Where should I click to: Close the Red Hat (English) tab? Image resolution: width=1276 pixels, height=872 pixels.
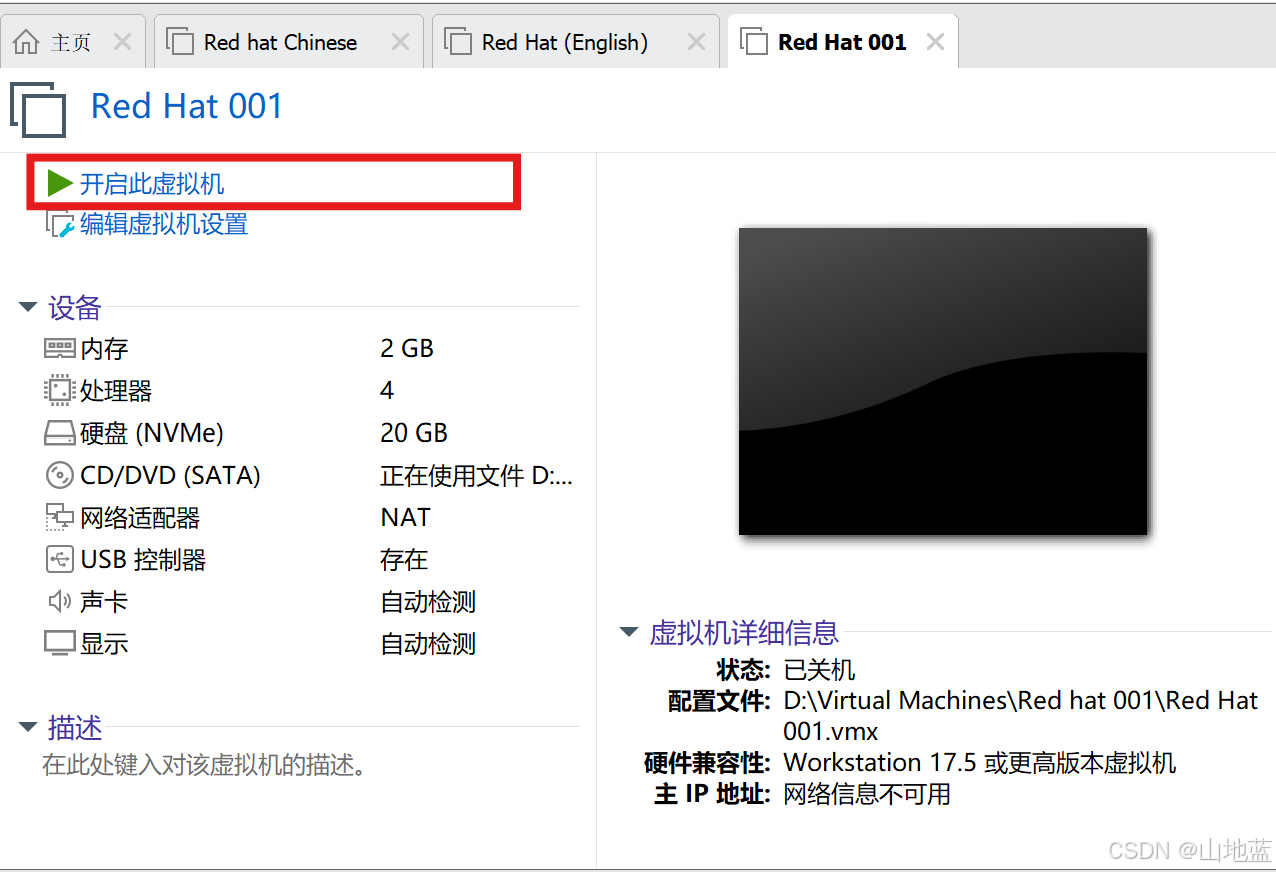[696, 42]
